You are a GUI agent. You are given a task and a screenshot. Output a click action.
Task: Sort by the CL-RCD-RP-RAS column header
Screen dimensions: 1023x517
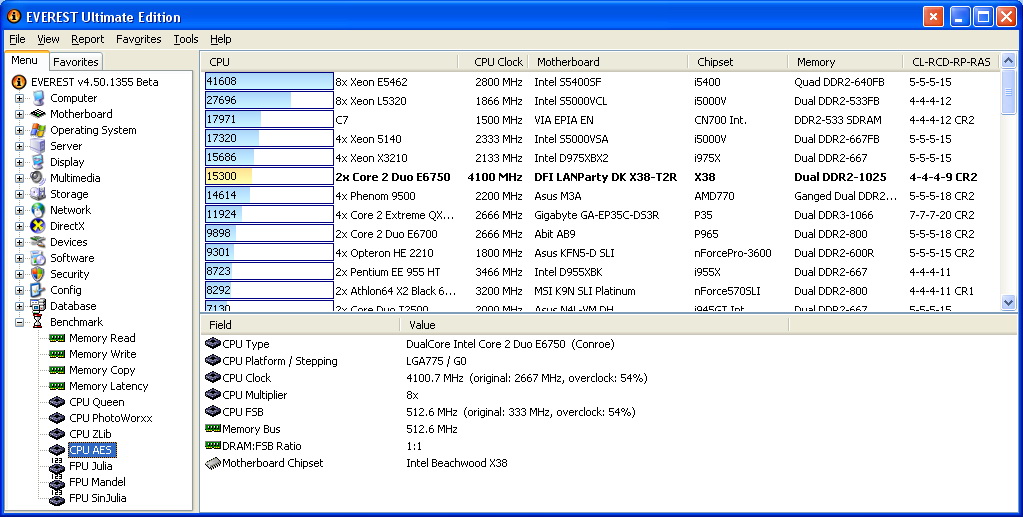(951, 62)
